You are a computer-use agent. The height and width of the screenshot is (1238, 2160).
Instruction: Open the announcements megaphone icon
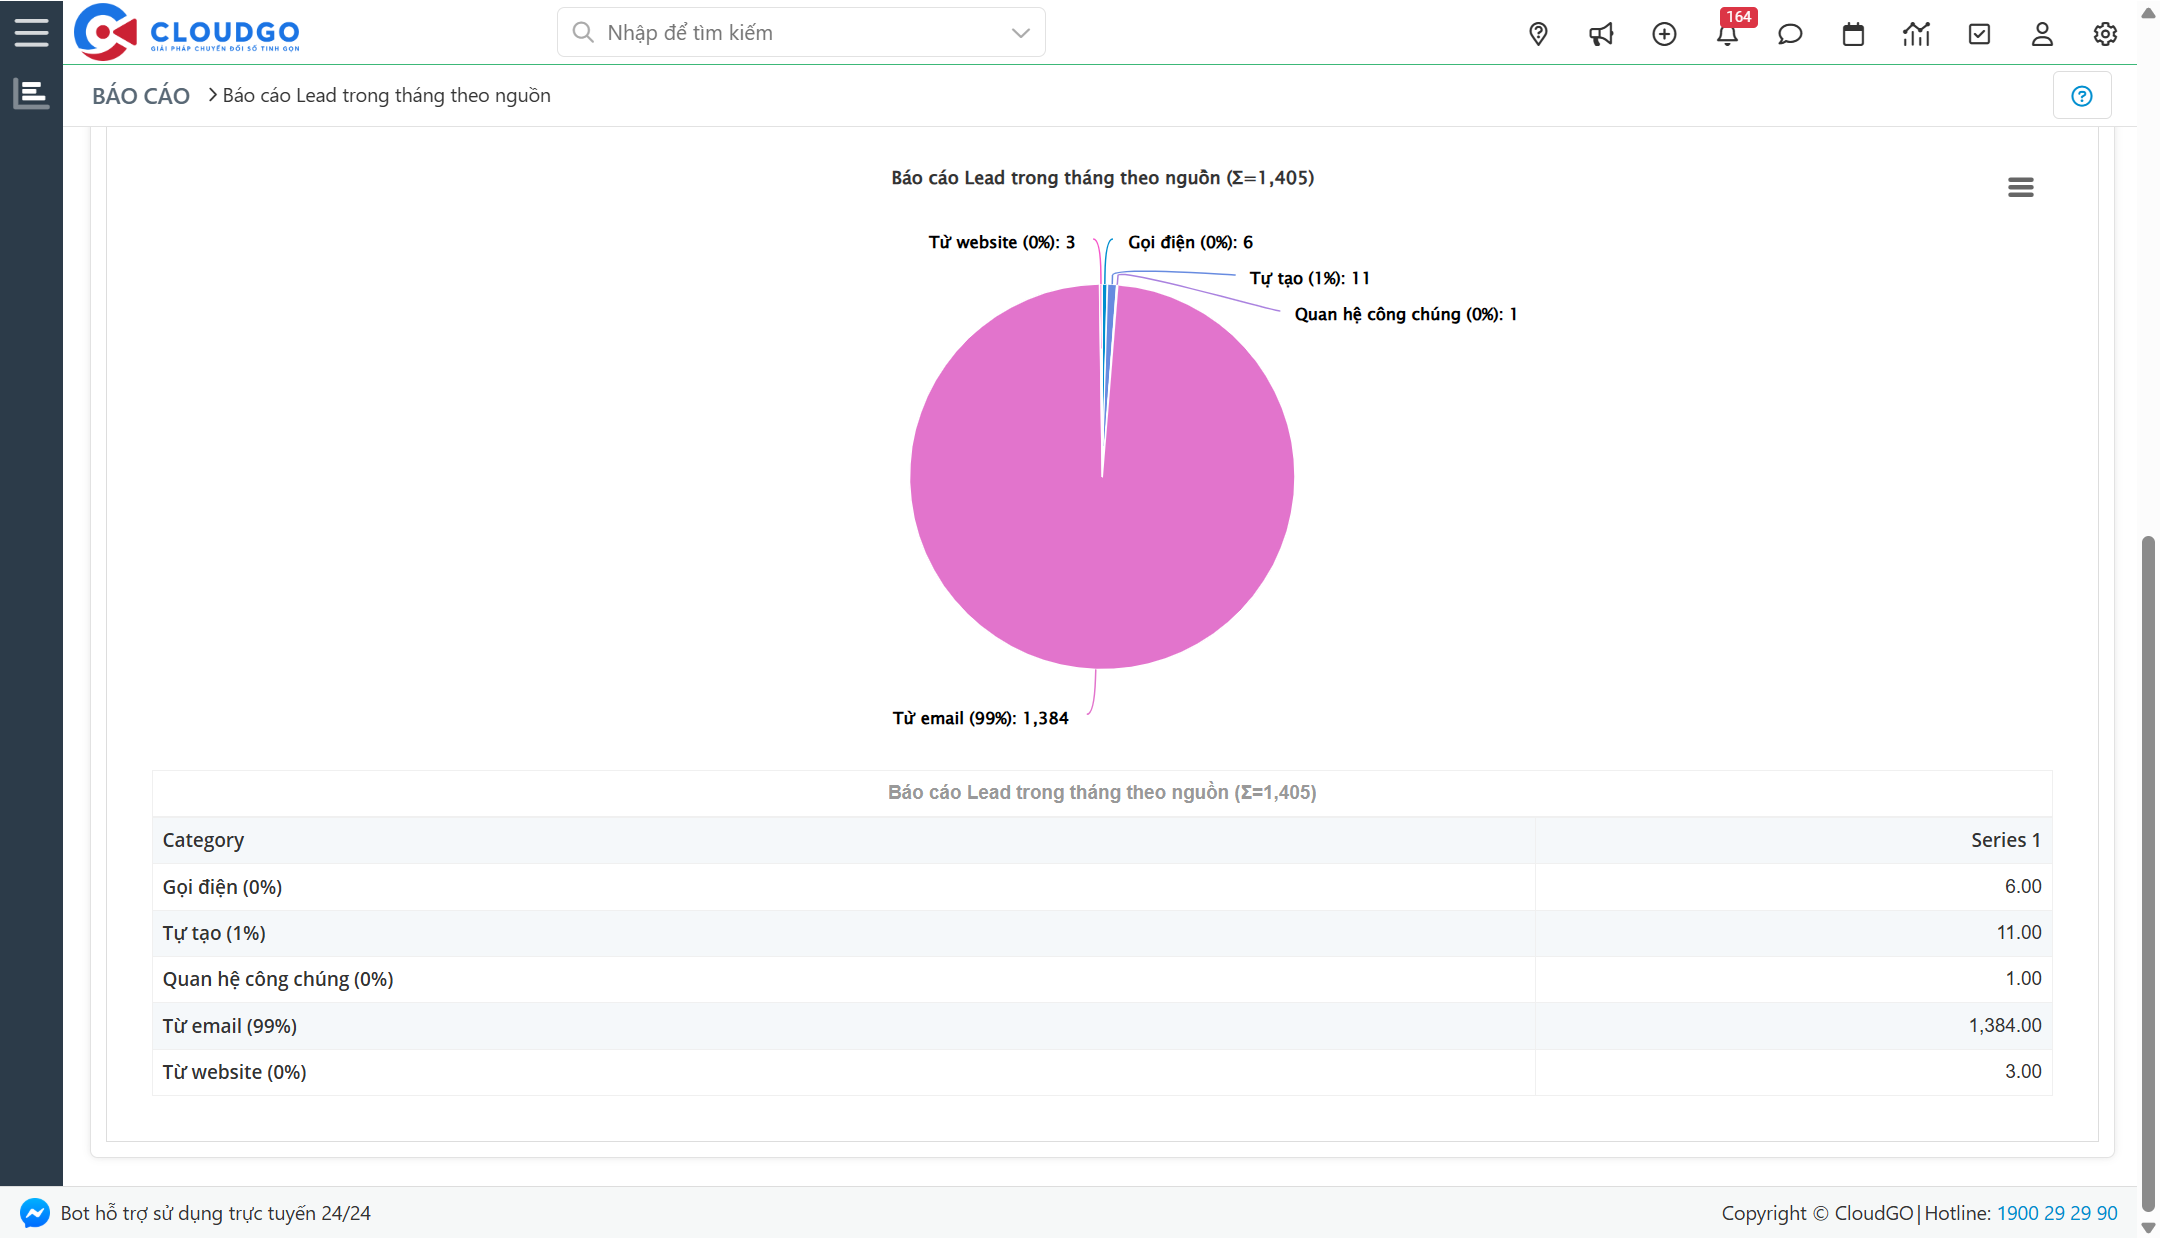click(1601, 33)
